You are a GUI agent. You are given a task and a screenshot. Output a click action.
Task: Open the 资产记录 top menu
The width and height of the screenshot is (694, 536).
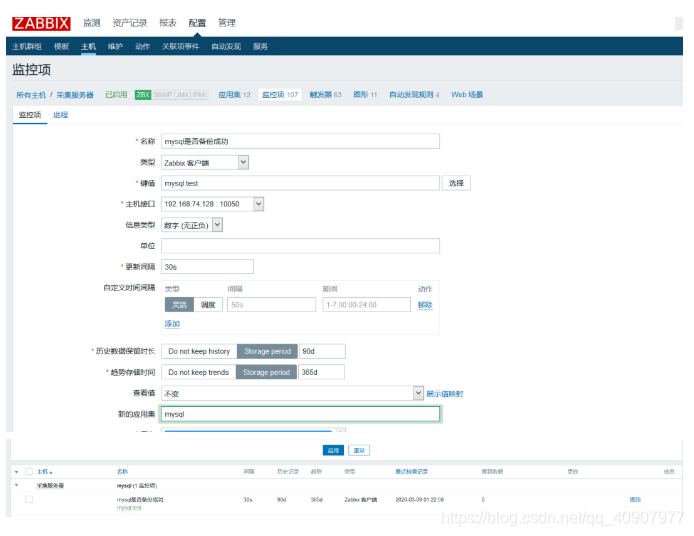point(129,23)
